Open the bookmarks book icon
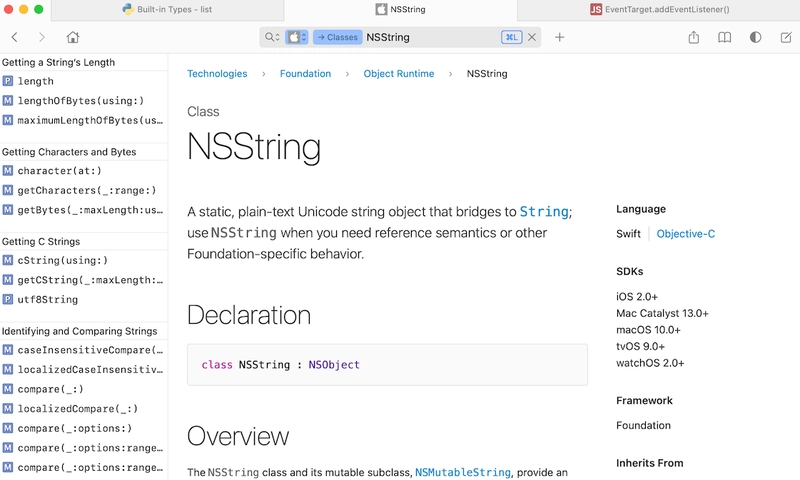Viewport: 800px width, 480px height. pyautogui.click(x=724, y=37)
